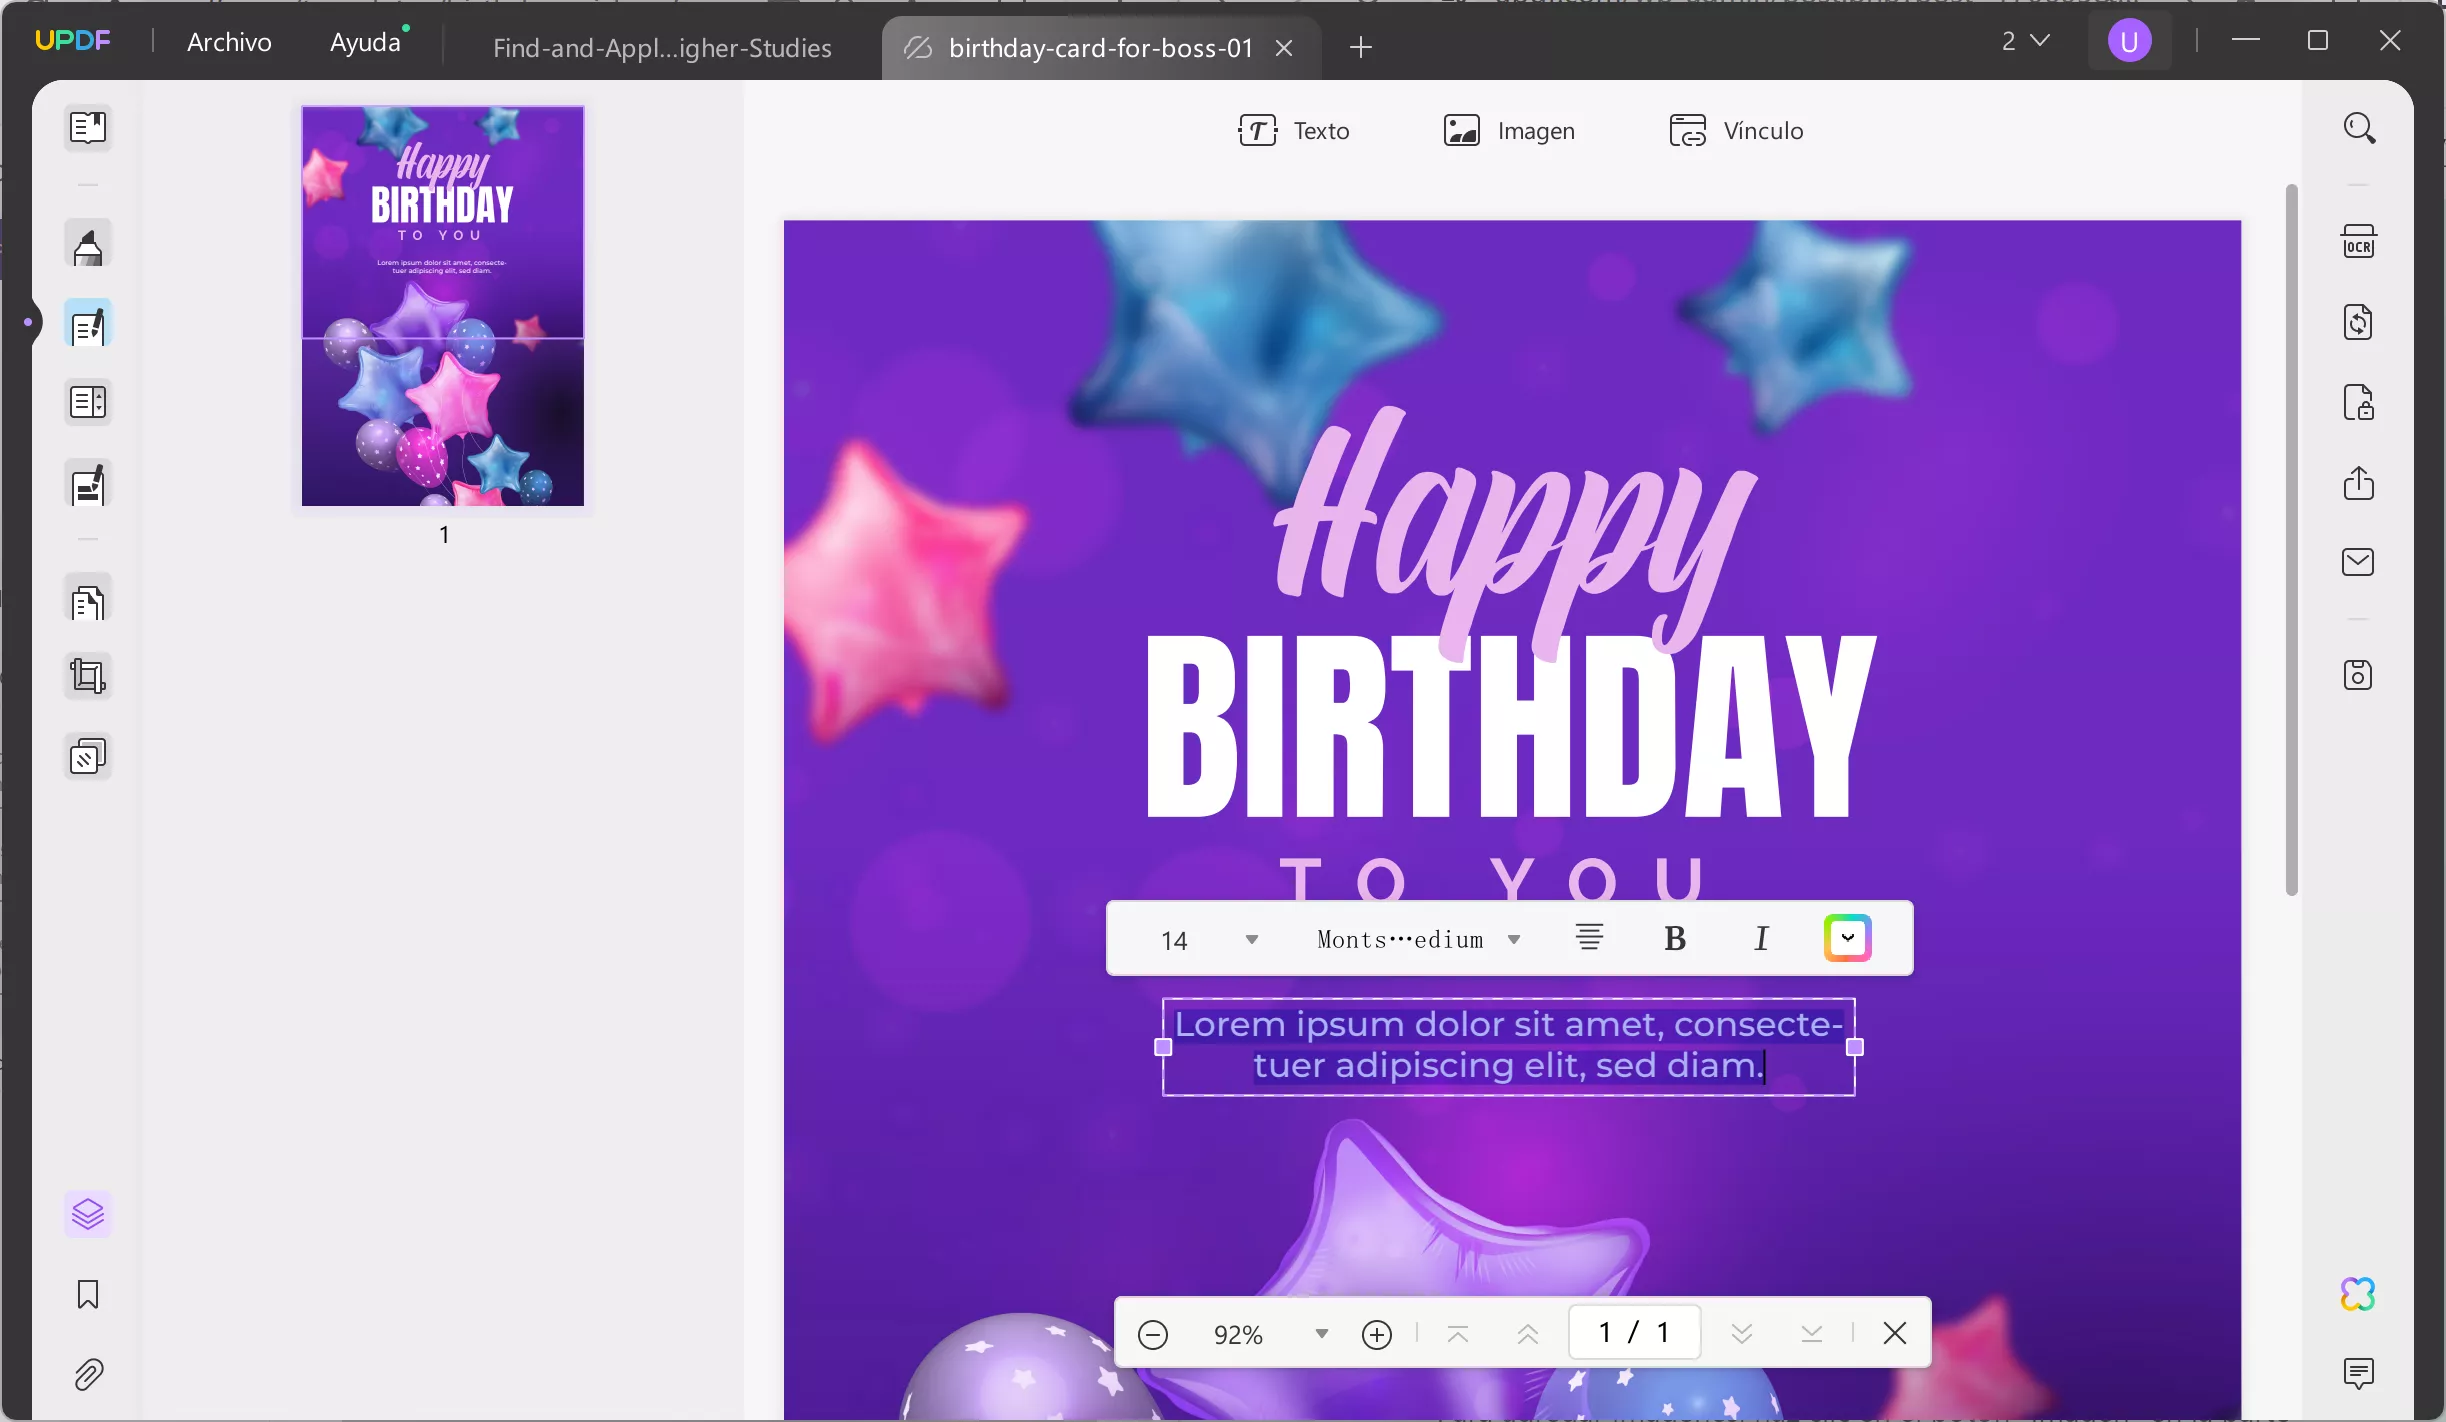Viewport: 2446px width, 1422px height.
Task: Send file by email icon
Action: 2359,562
